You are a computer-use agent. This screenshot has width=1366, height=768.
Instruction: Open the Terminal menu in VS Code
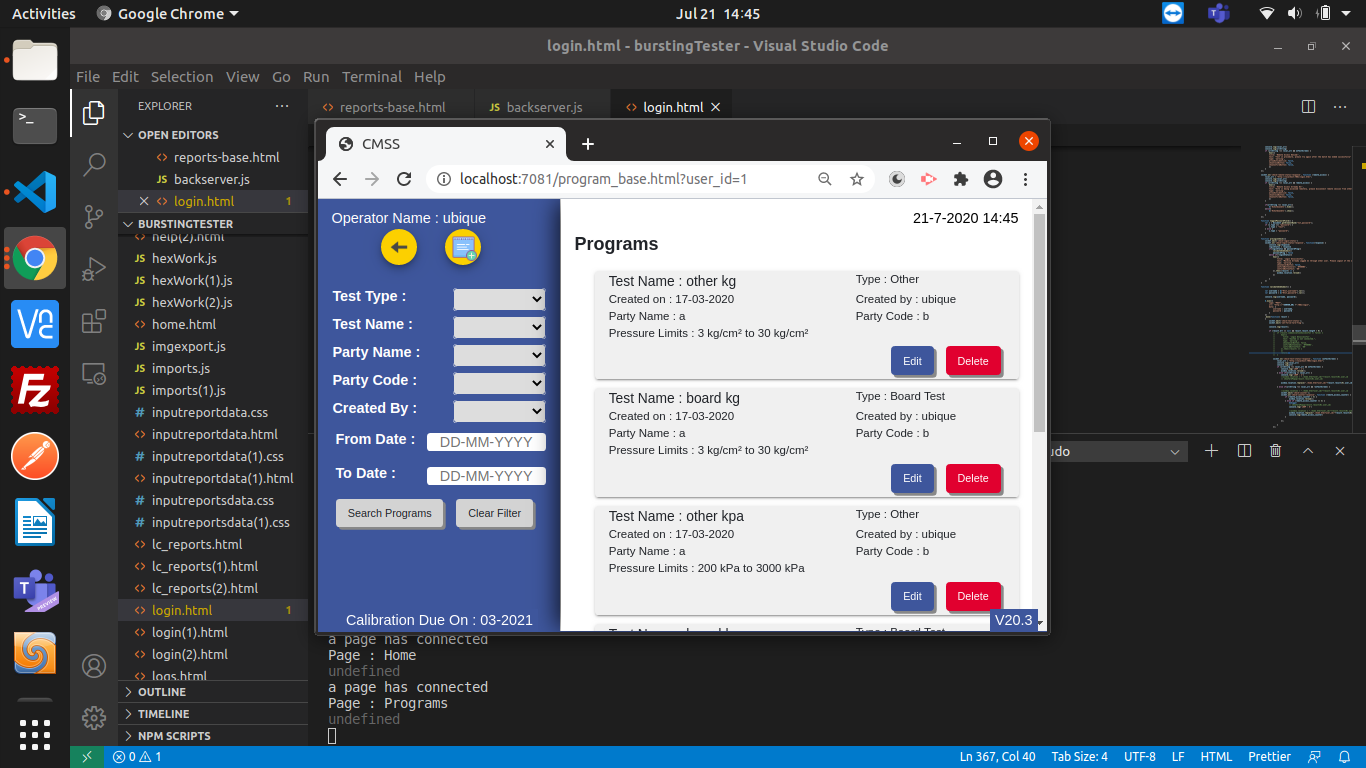(371, 76)
